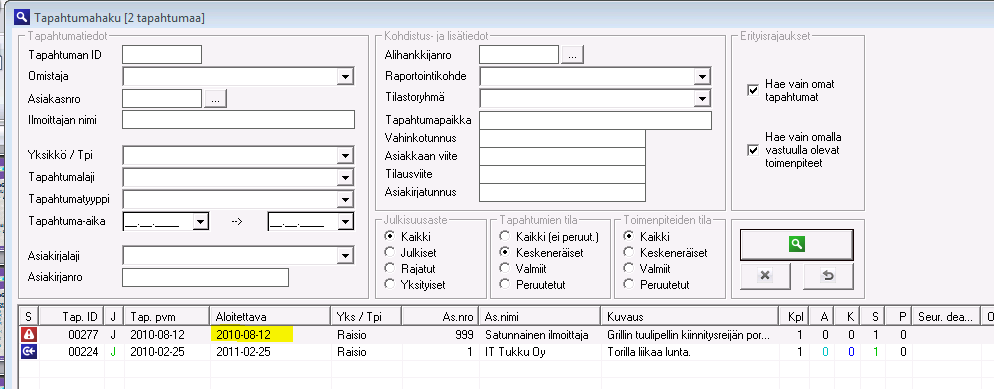Viewport: 994px width, 389px height.
Task: Click the Tapahtuman ID input field
Action: [x=162, y=55]
